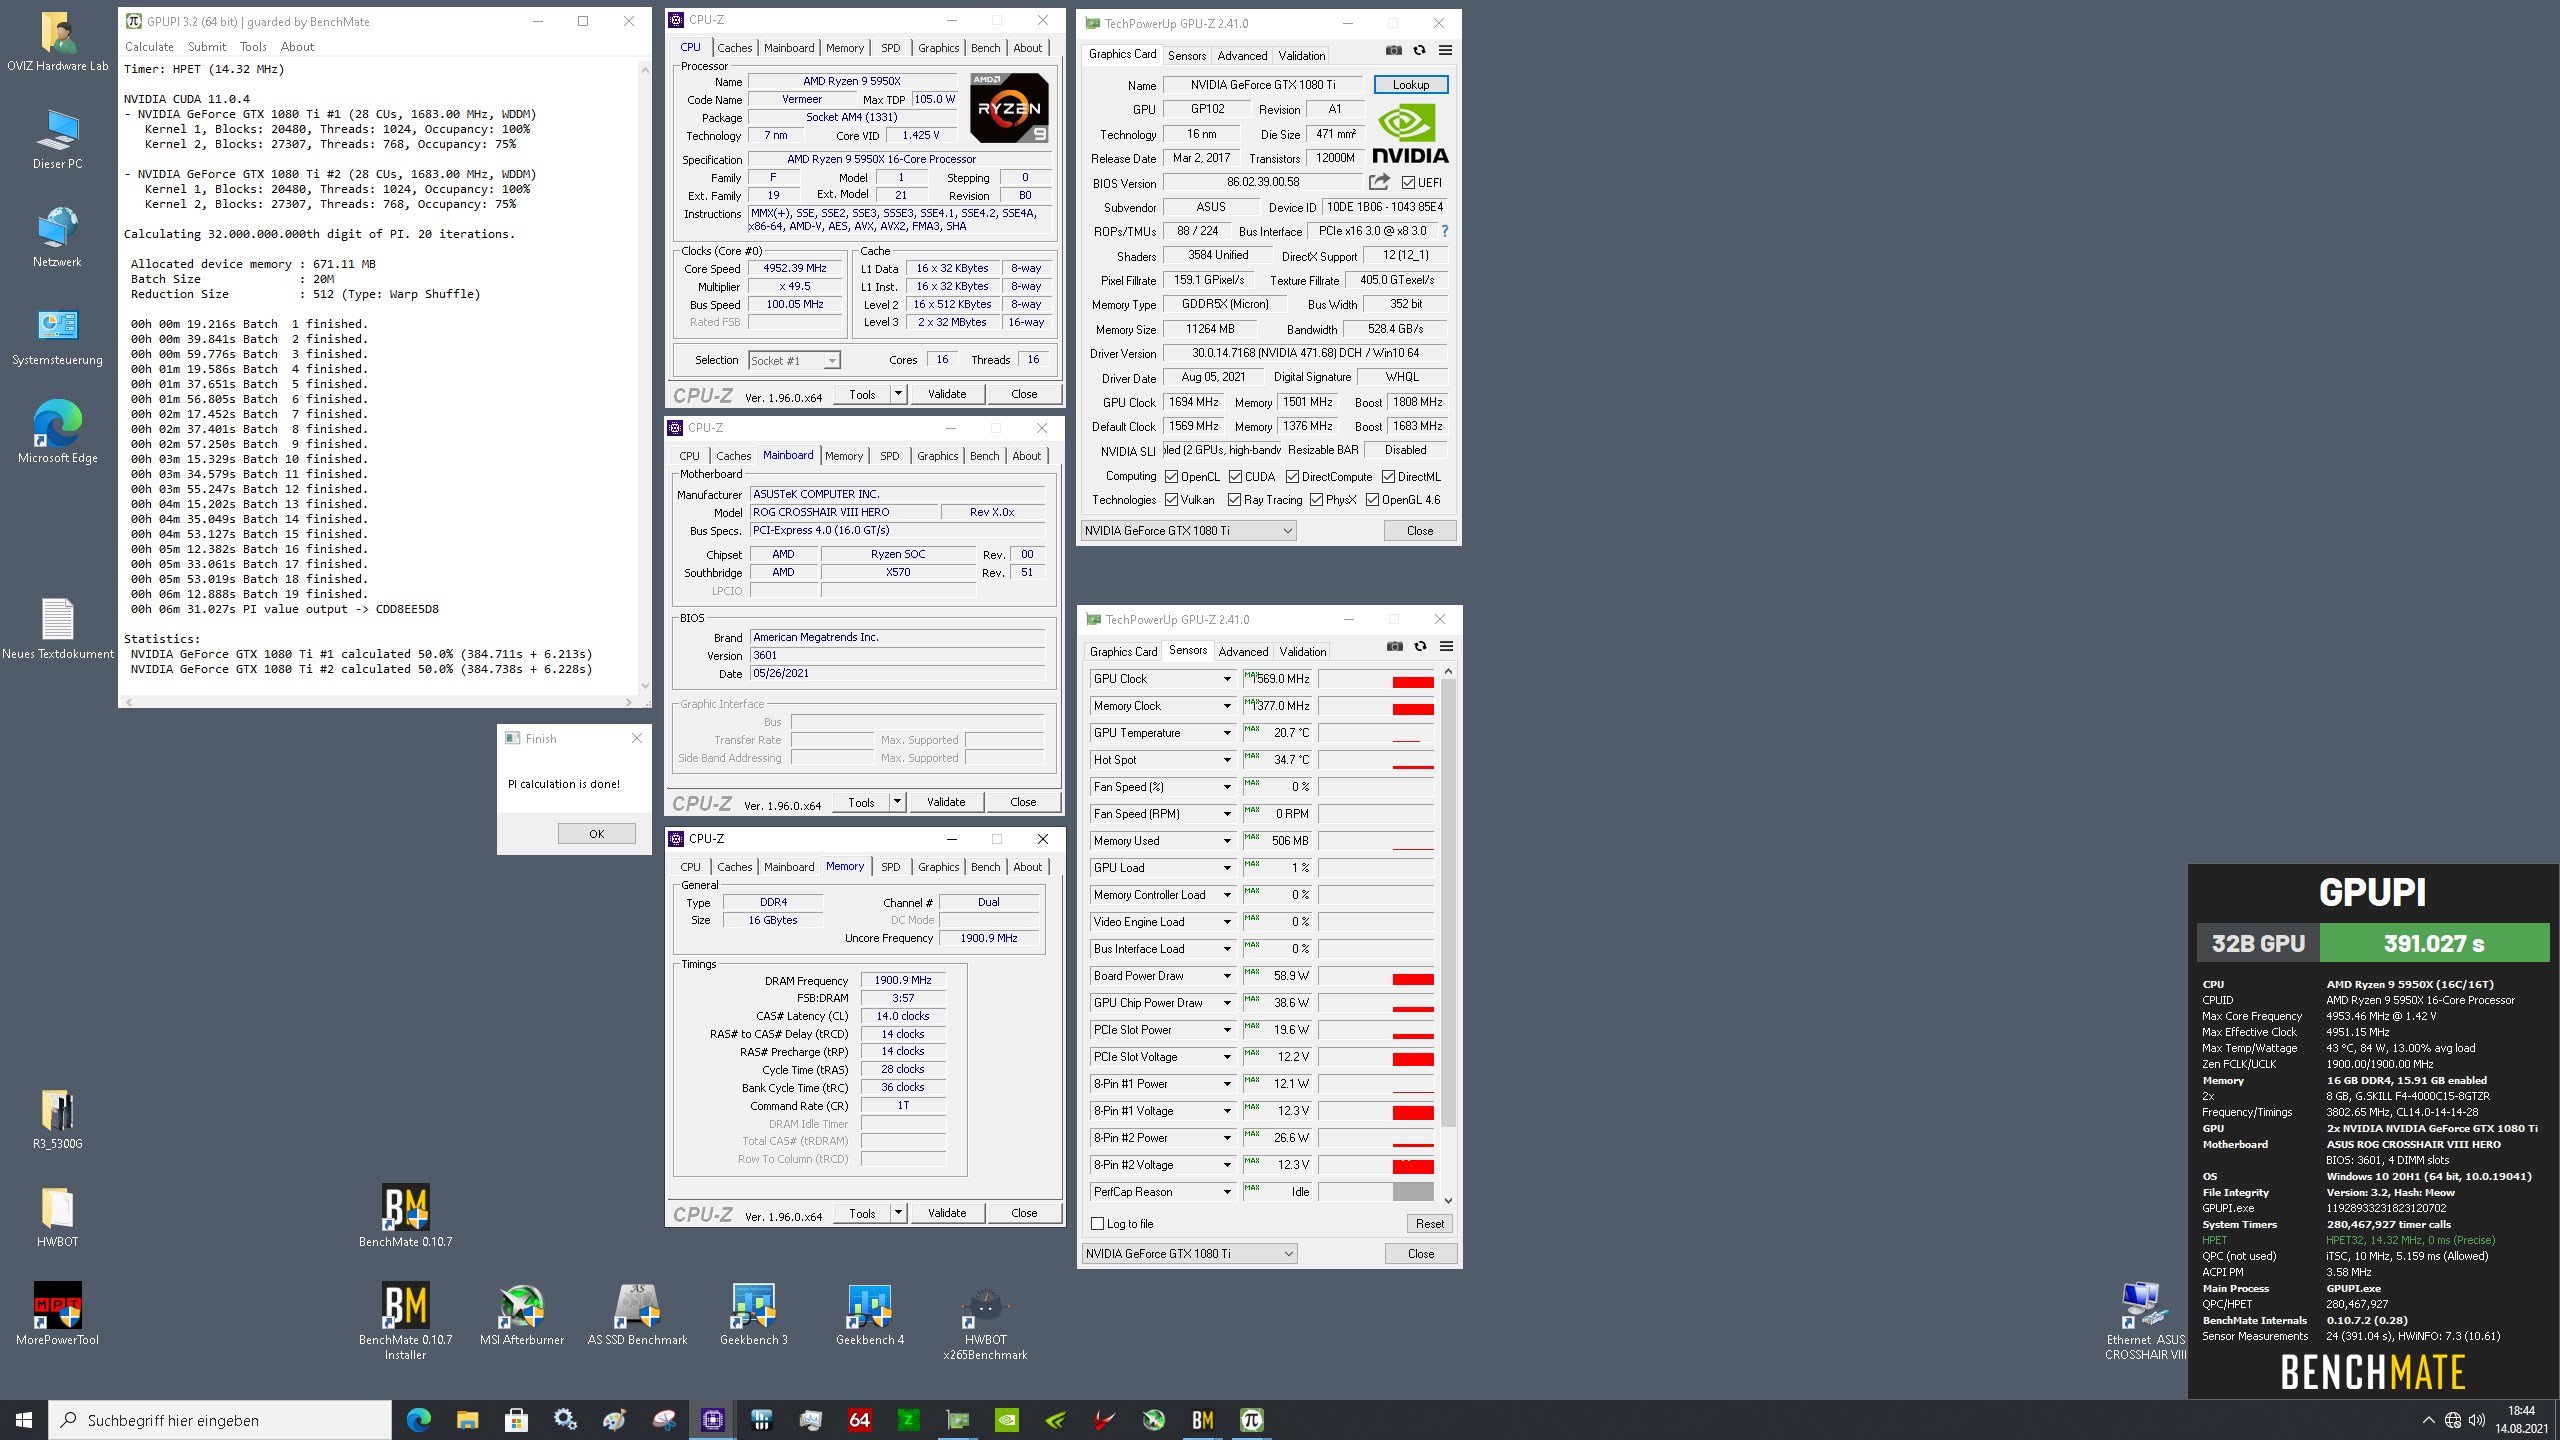
Task: Click refresh icon in top GPU-Z window
Action: tap(1419, 50)
